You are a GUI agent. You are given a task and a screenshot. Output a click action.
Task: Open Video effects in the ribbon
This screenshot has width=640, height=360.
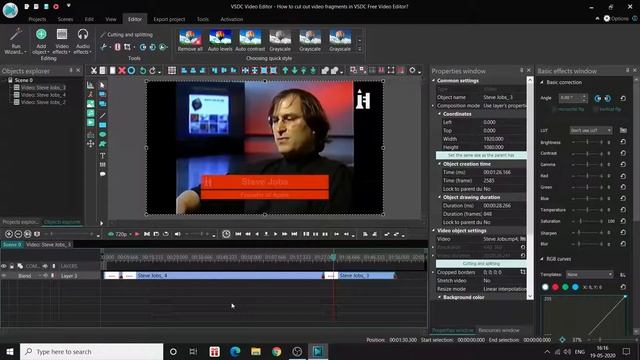pyautogui.click(x=62, y=41)
